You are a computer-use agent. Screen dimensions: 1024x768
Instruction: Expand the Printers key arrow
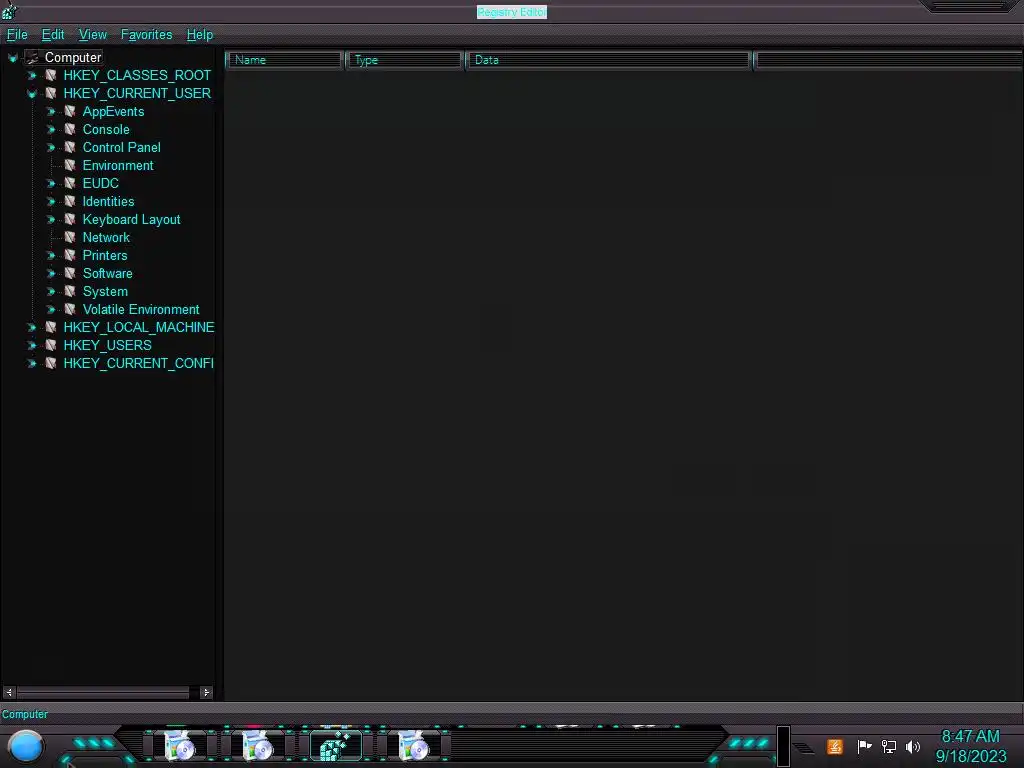pos(50,255)
